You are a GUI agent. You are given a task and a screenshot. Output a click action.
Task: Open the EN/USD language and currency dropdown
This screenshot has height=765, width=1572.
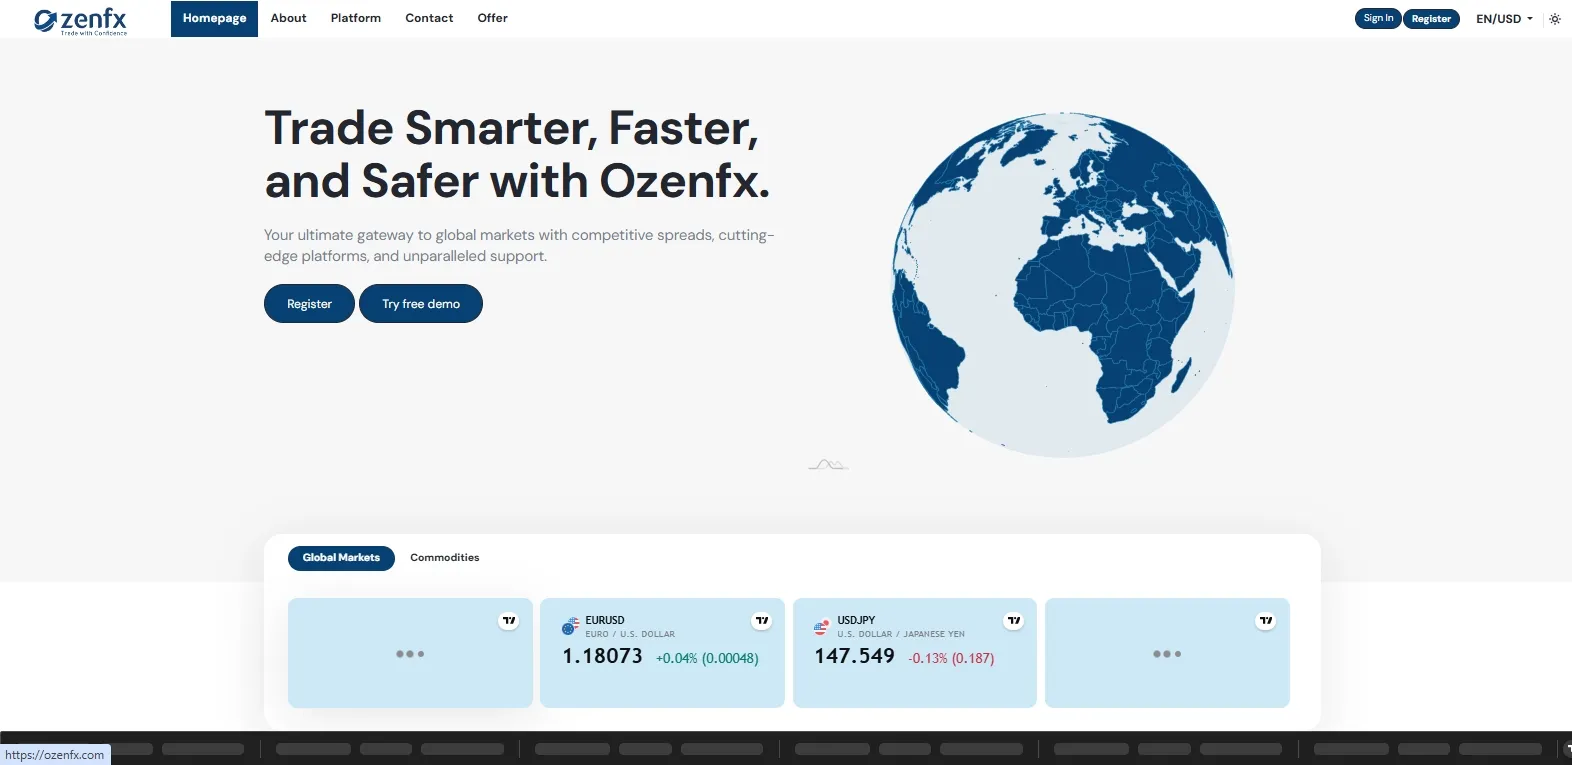[1504, 19]
